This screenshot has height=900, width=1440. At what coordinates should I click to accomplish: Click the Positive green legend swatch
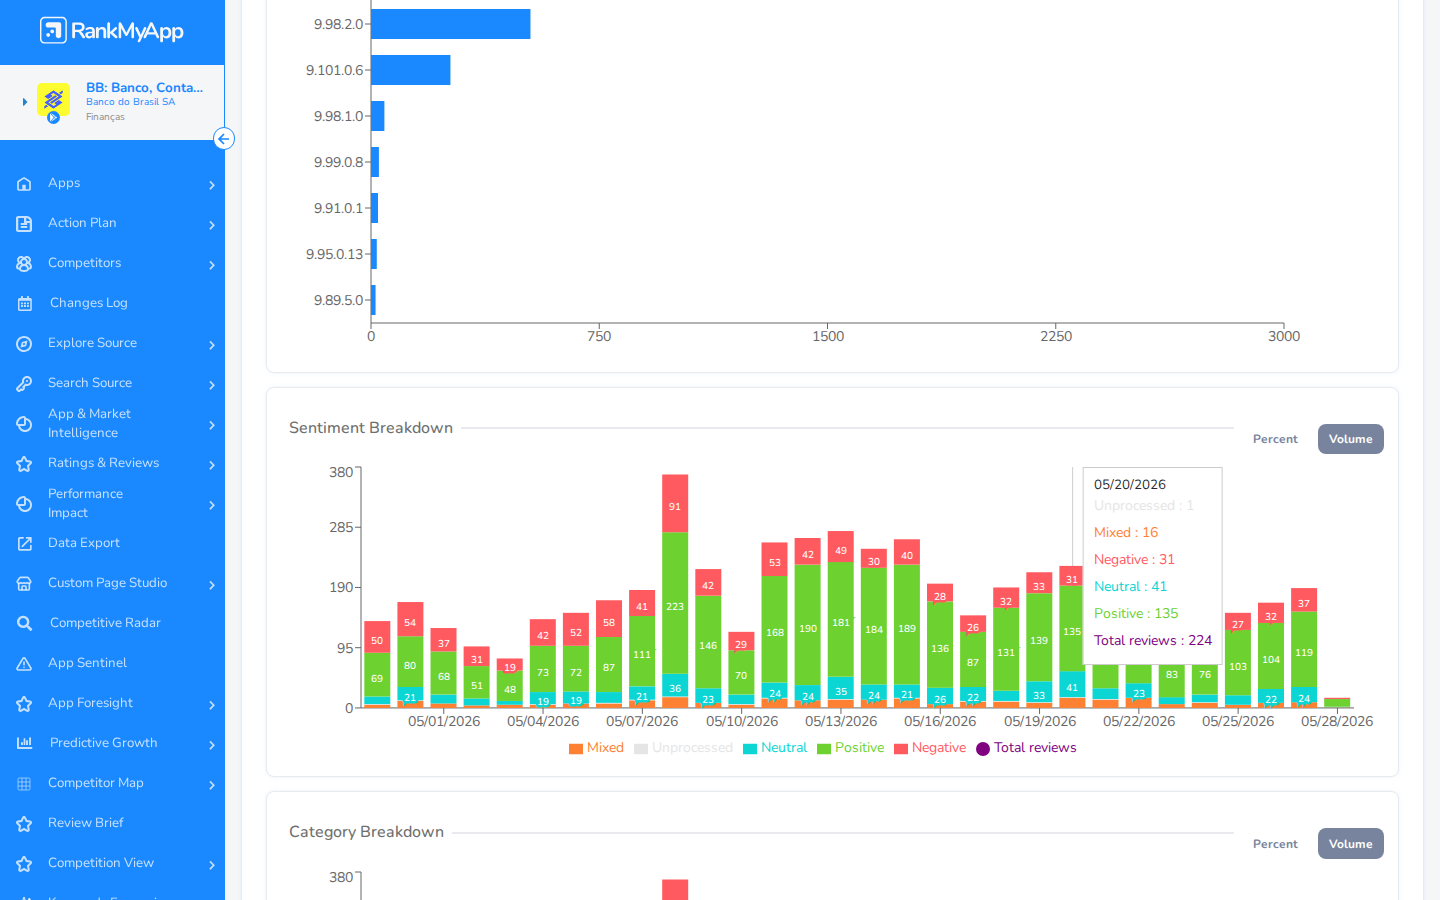click(824, 749)
